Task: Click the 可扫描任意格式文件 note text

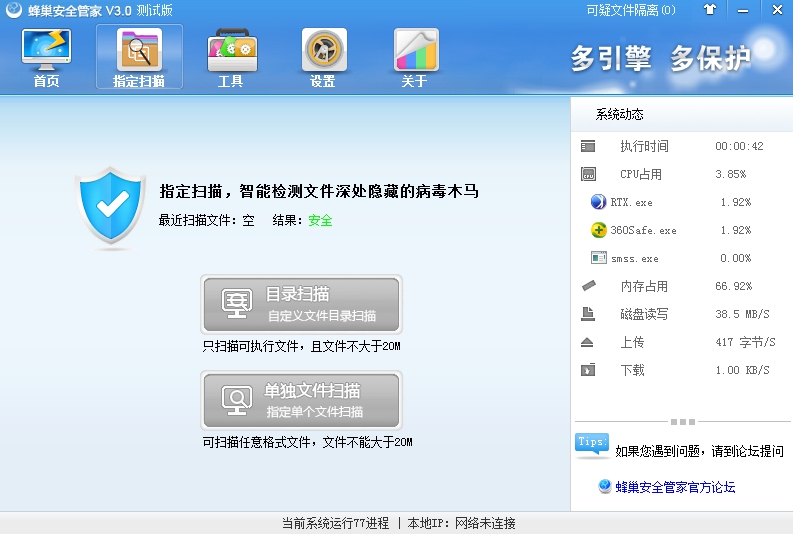Action: pos(307,442)
